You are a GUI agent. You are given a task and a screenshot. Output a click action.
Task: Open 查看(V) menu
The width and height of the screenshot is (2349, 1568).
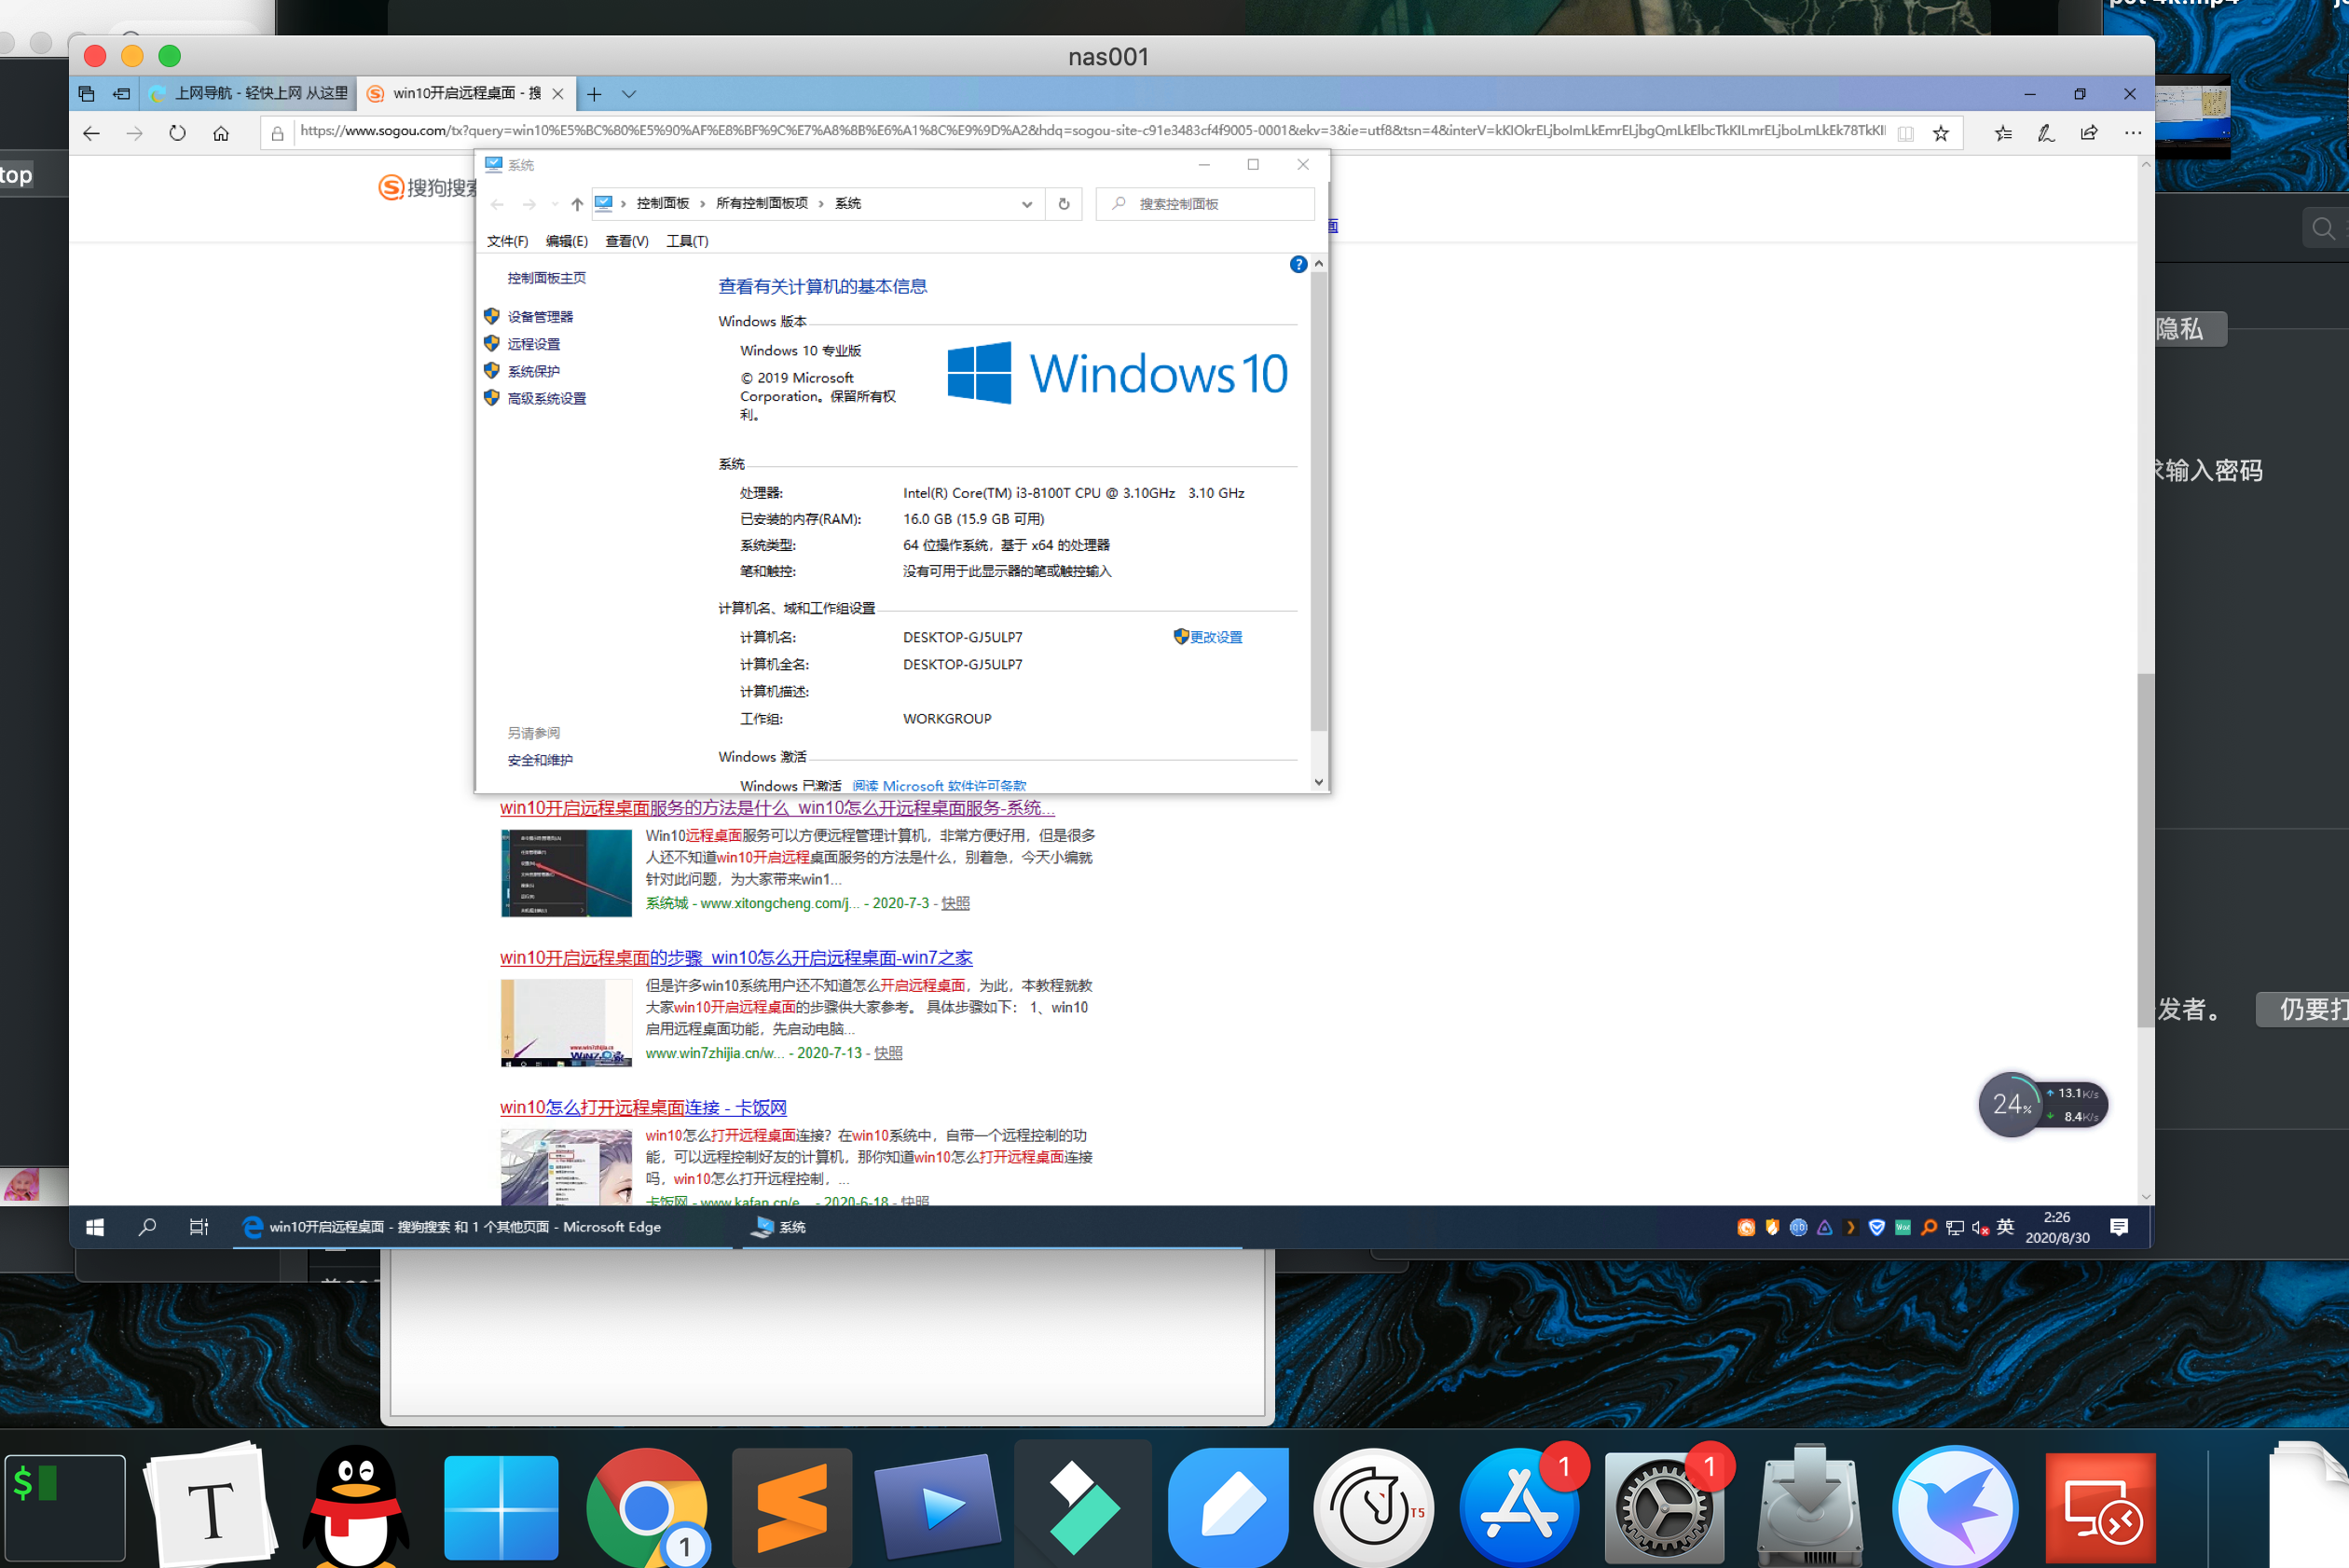tap(626, 241)
